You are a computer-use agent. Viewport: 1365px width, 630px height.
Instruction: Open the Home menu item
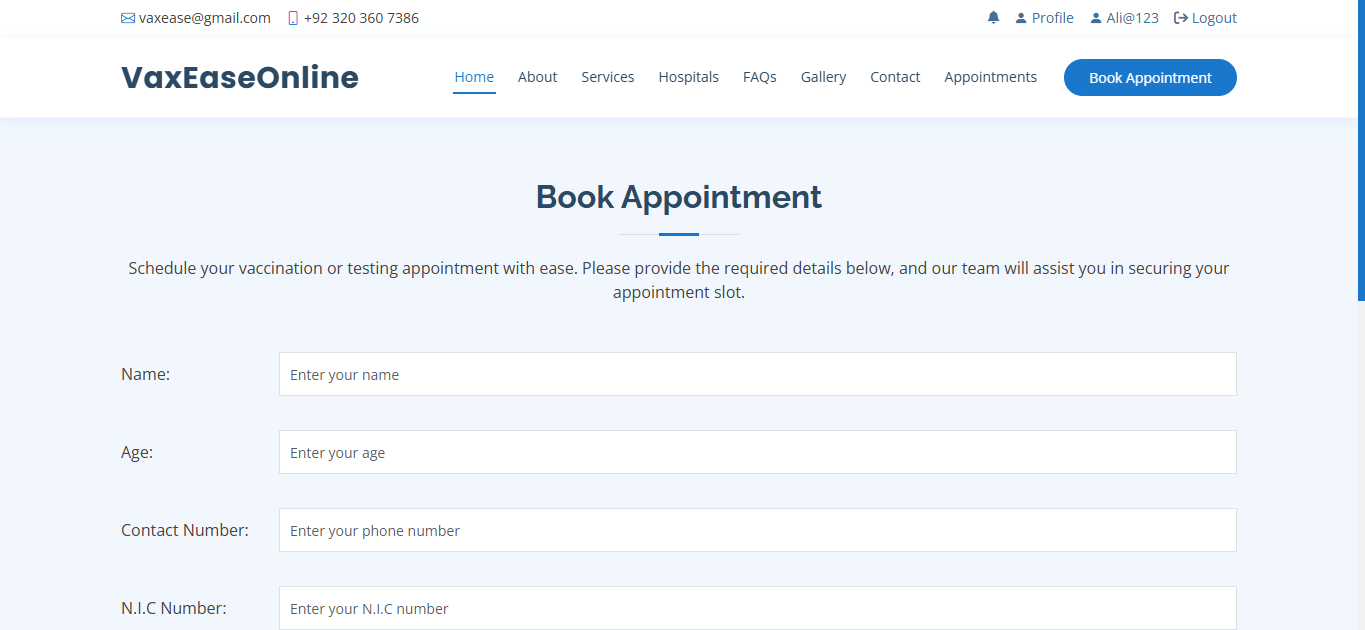pyautogui.click(x=474, y=77)
